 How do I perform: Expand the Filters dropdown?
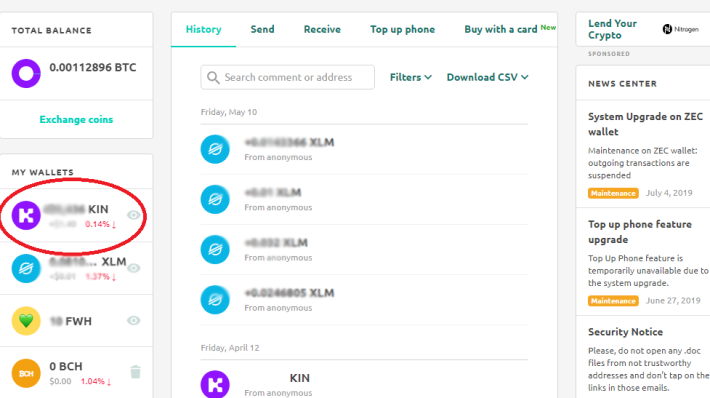click(411, 77)
